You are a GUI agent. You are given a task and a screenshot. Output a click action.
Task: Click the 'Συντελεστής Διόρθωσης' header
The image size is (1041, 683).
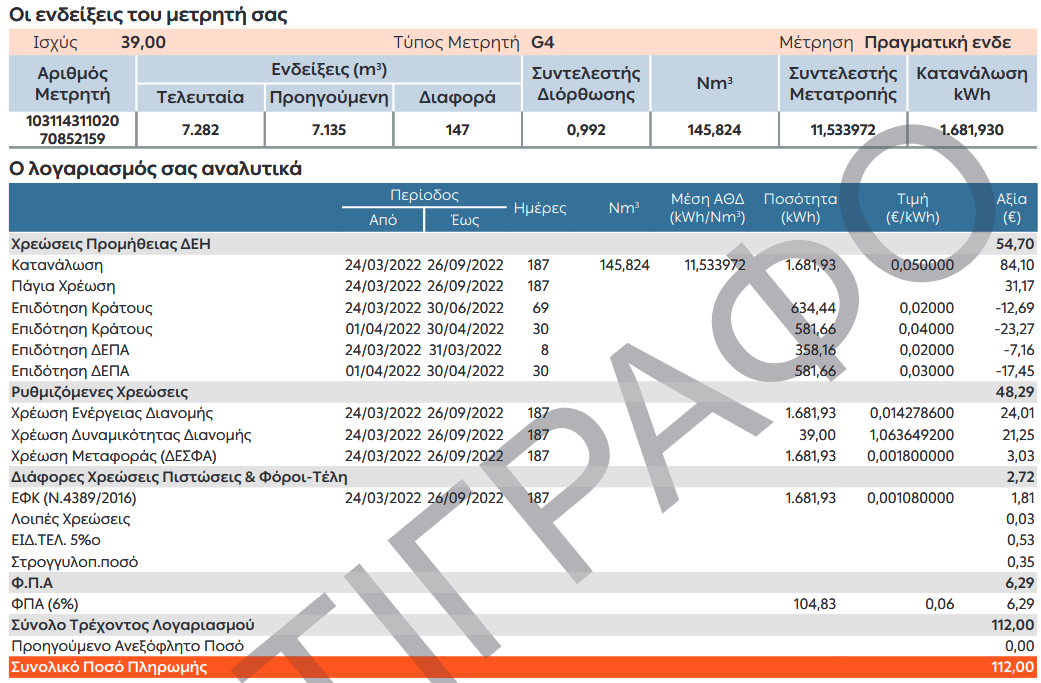point(586,84)
